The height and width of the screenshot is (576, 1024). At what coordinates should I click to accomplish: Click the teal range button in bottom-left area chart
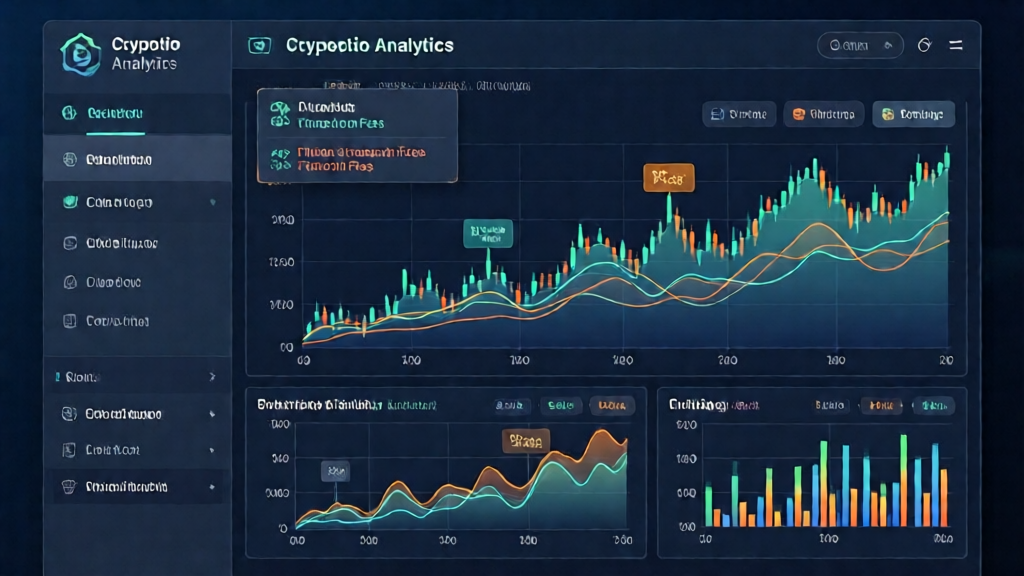pos(560,406)
